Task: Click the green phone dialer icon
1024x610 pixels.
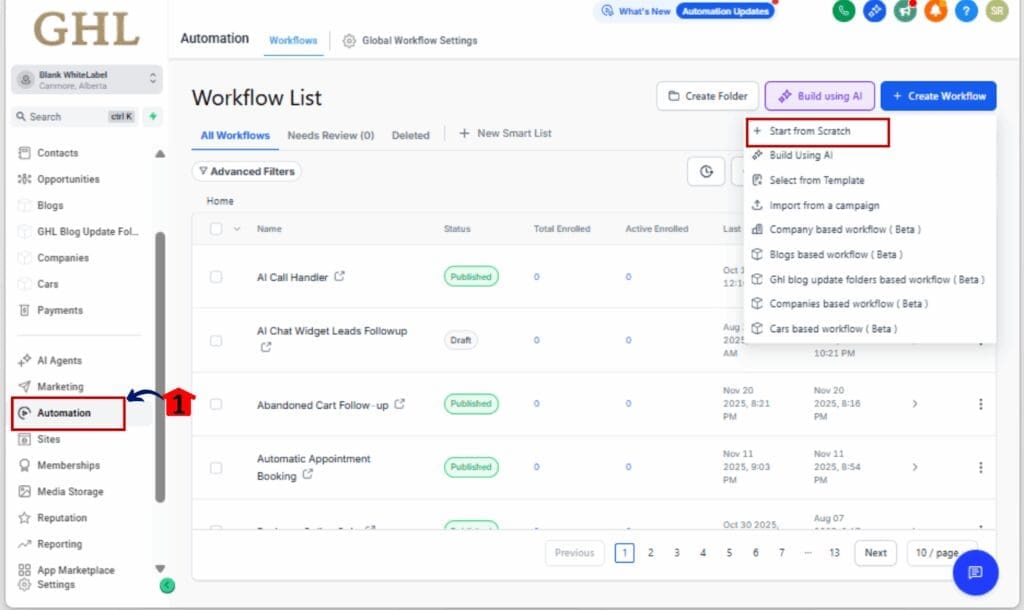Action: [844, 11]
